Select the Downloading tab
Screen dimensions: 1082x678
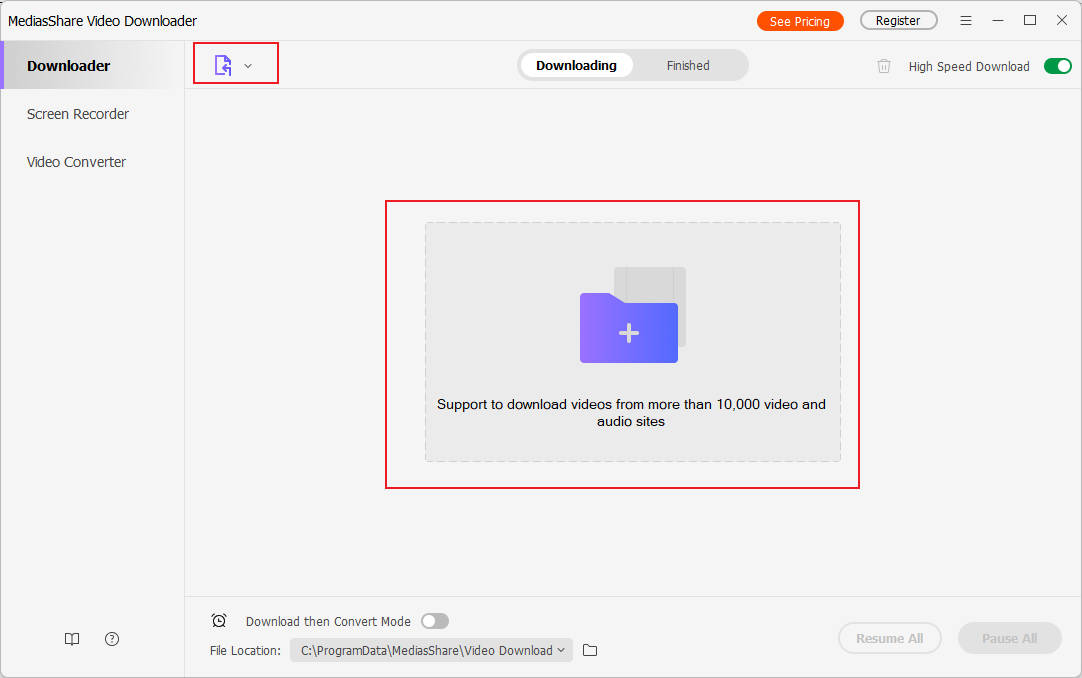click(576, 65)
